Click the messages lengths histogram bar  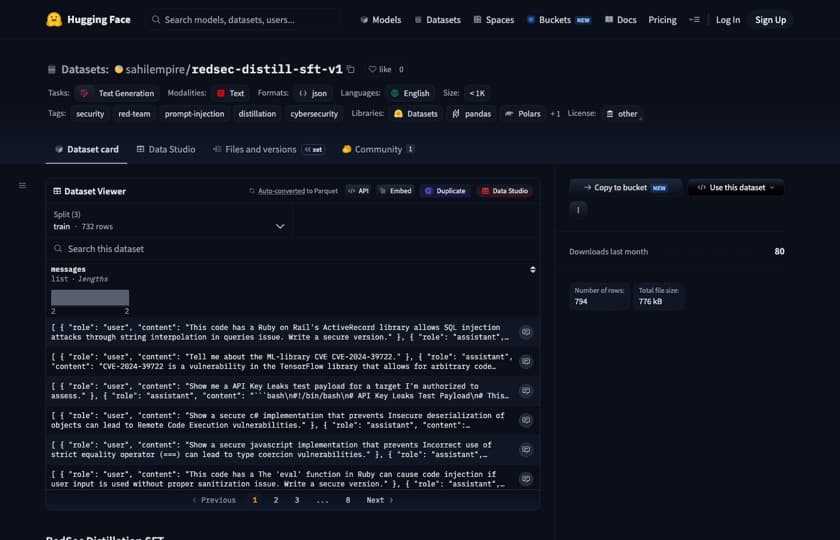[90, 298]
